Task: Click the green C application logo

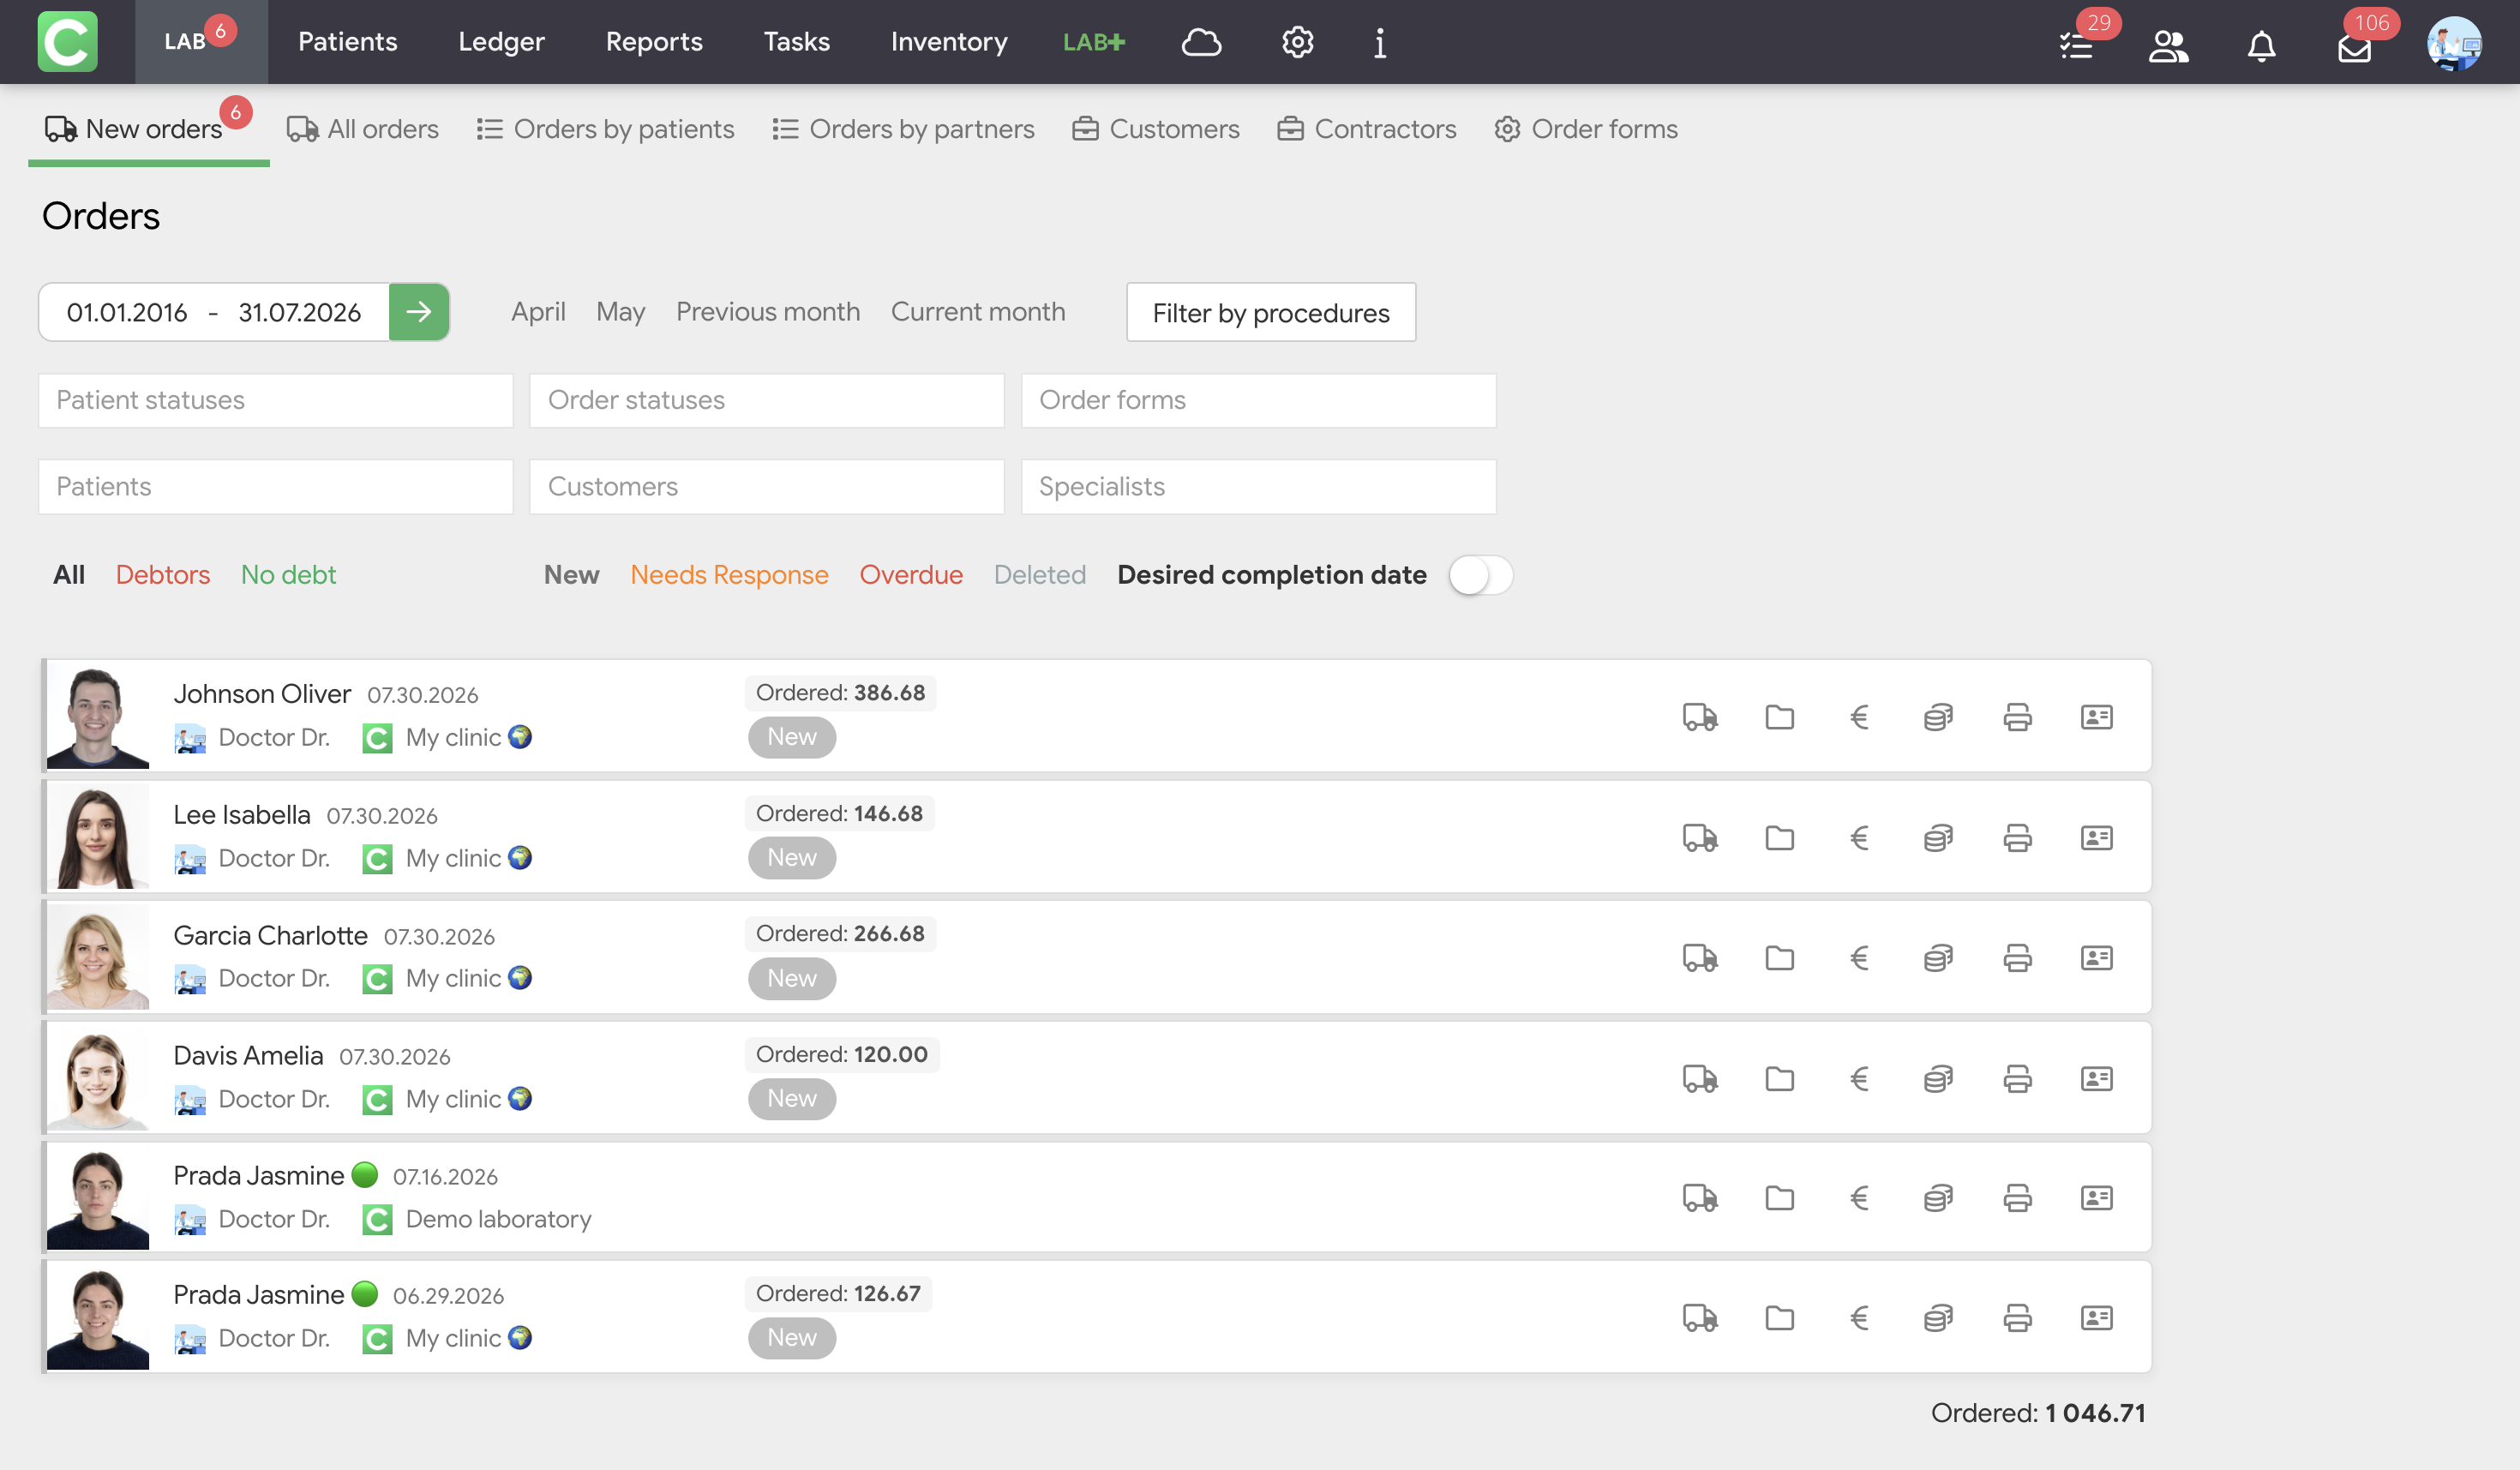Action: (x=67, y=41)
